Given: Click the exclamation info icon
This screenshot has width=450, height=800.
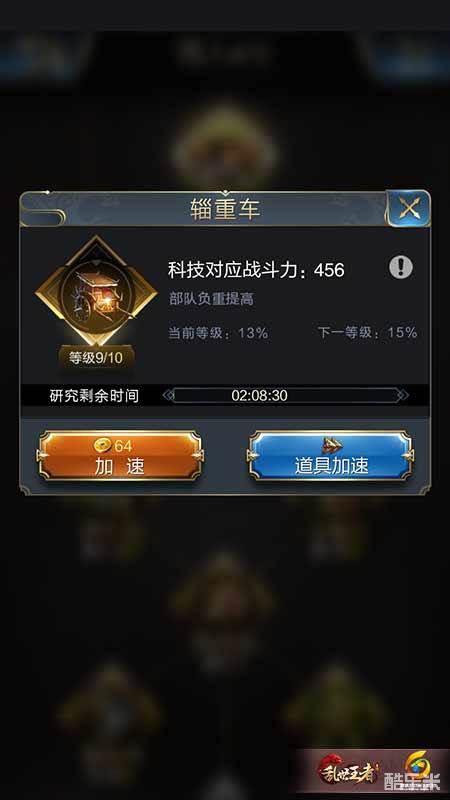Looking at the screenshot, I should click(x=401, y=267).
